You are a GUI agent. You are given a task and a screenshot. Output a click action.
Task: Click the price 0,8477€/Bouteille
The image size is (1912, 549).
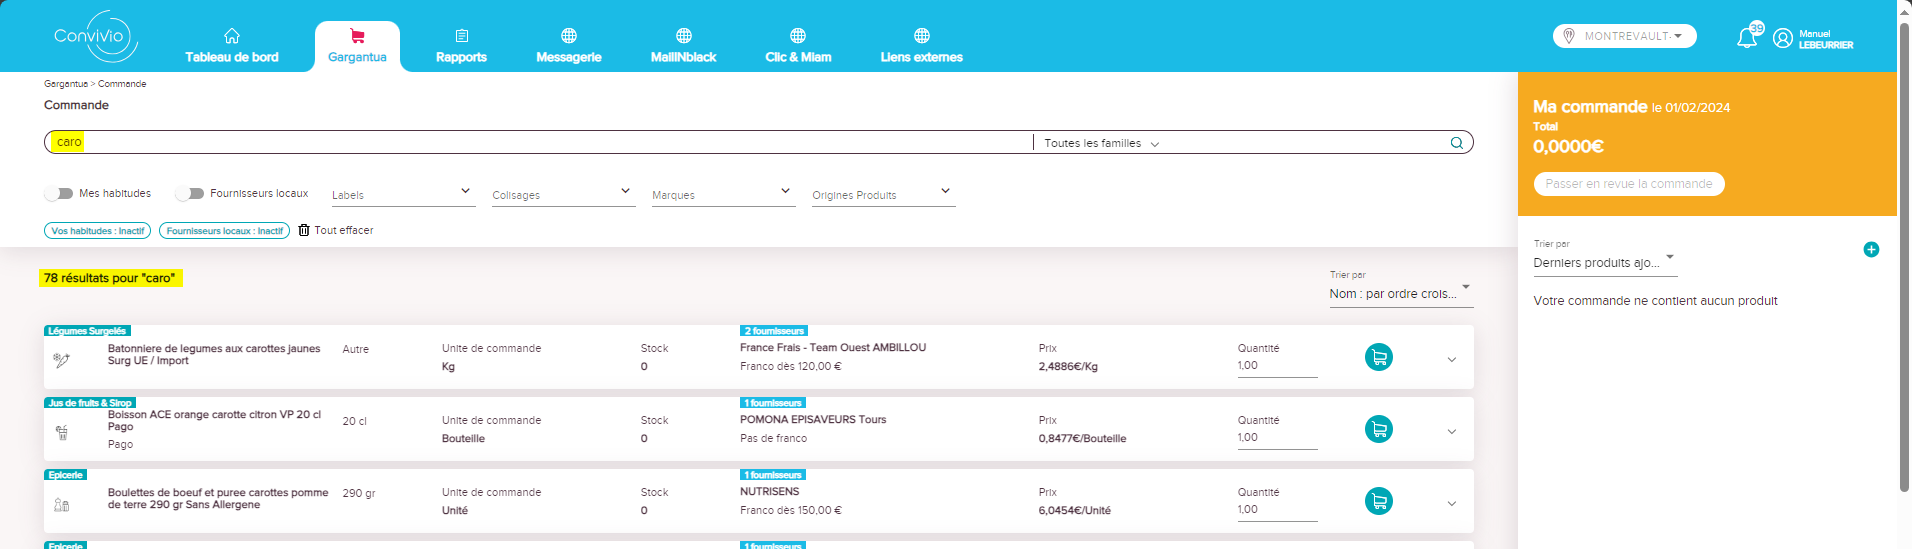(1082, 439)
